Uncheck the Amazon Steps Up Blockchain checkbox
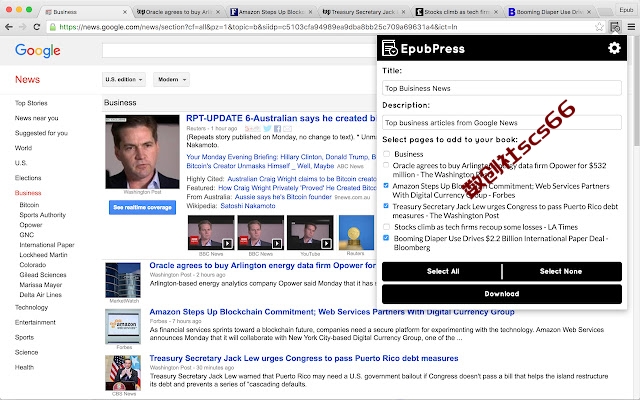 pos(386,185)
